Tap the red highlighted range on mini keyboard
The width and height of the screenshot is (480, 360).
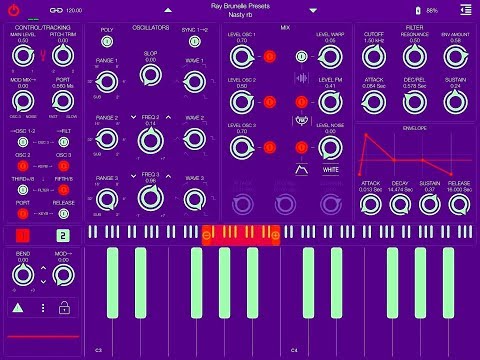click(241, 236)
